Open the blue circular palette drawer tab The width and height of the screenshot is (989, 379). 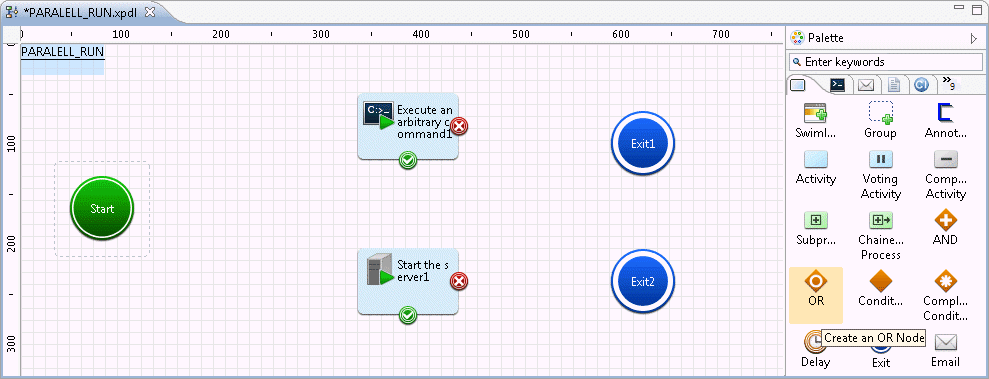(x=921, y=85)
